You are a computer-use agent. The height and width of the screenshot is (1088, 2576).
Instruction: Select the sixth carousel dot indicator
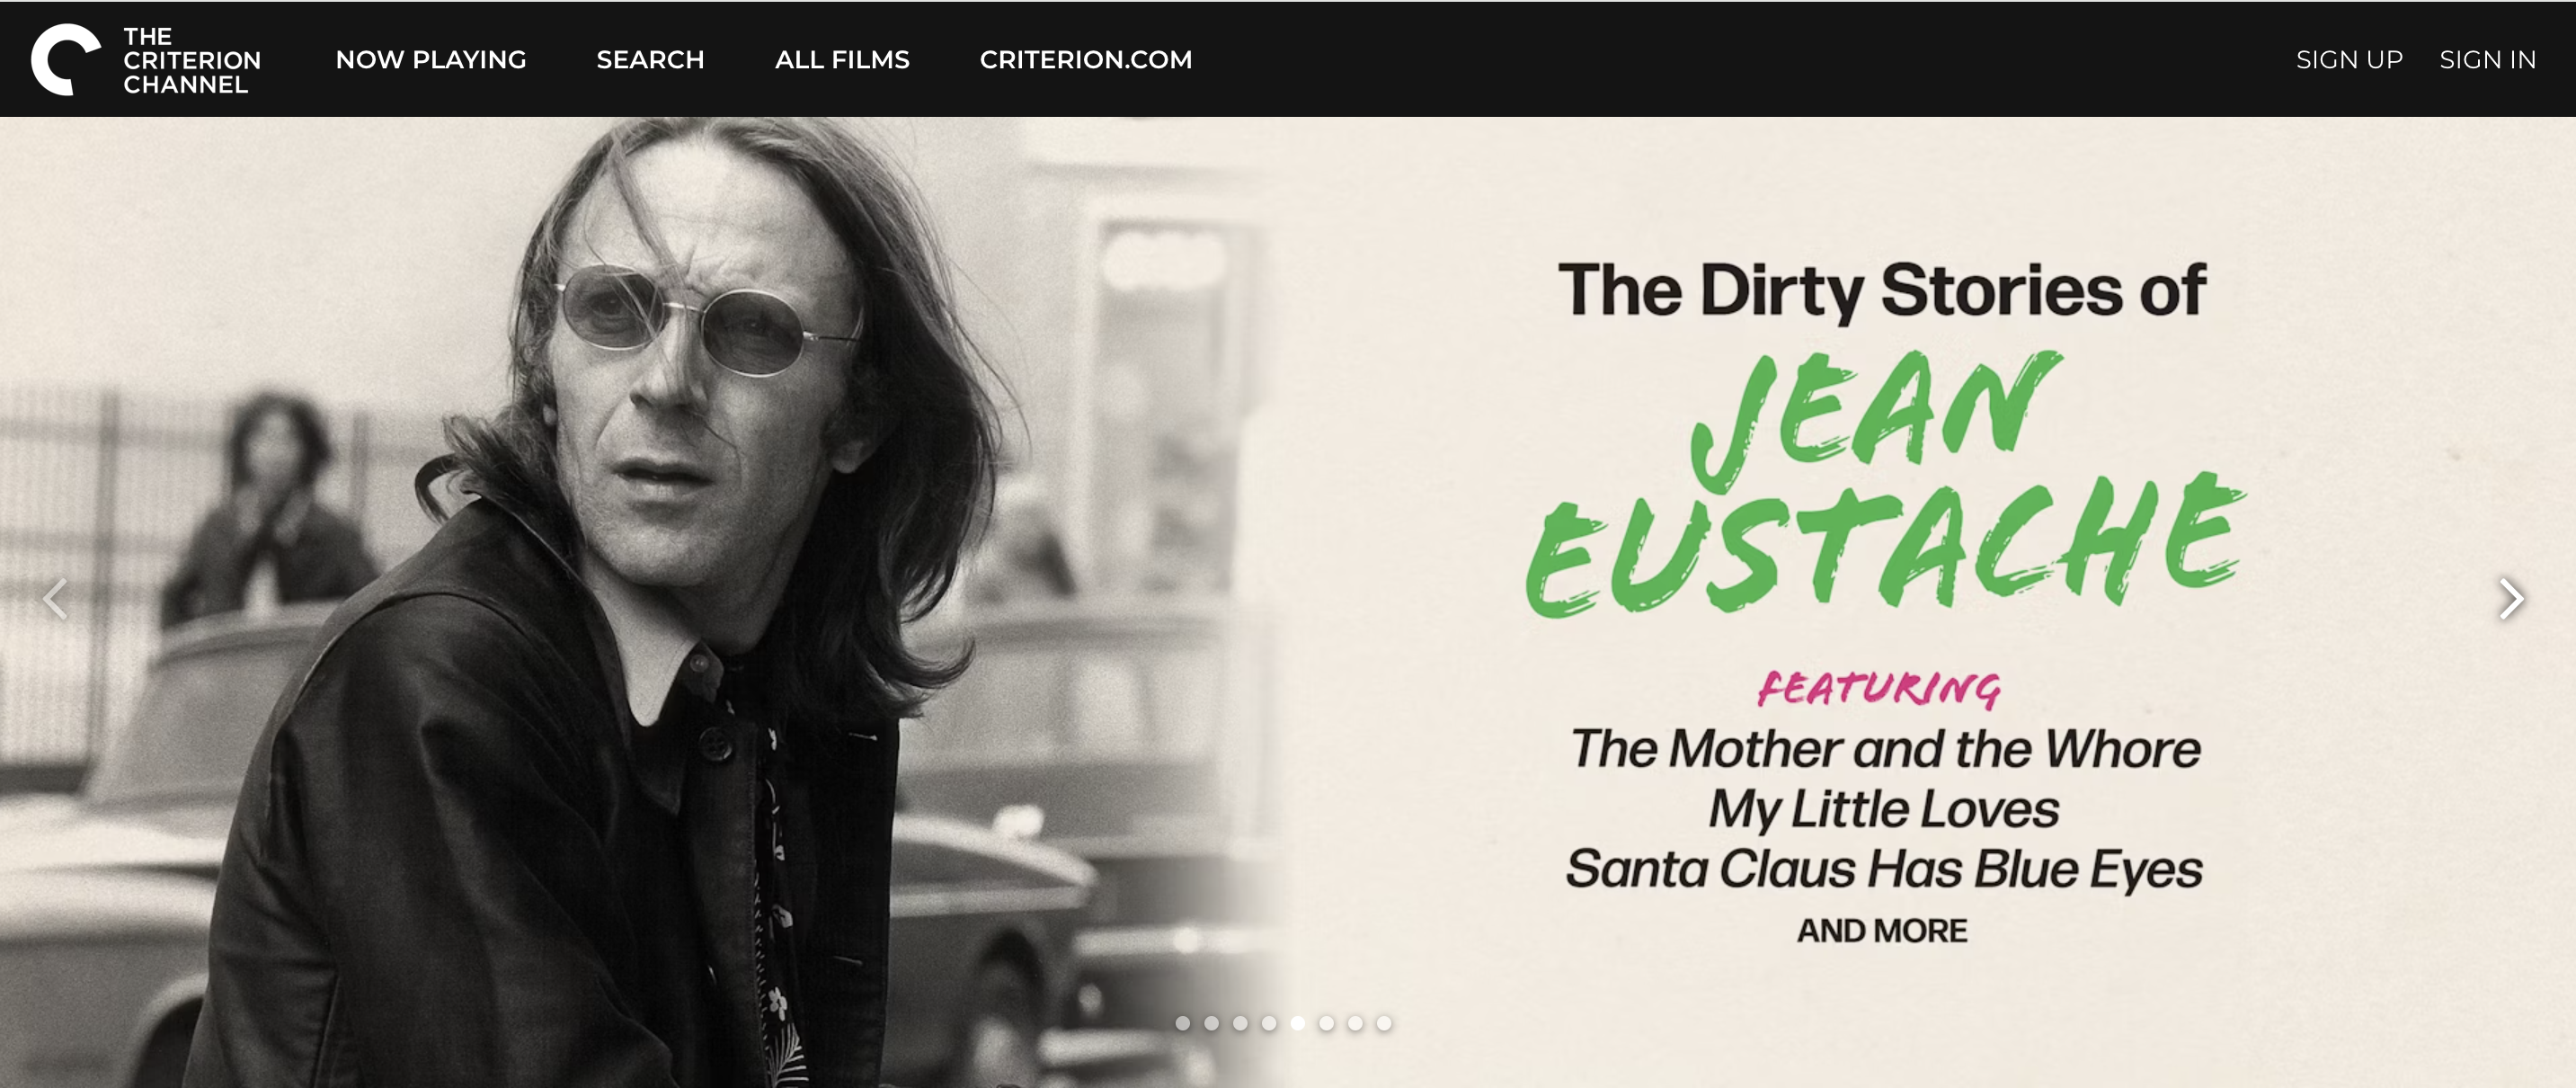click(x=1327, y=1023)
